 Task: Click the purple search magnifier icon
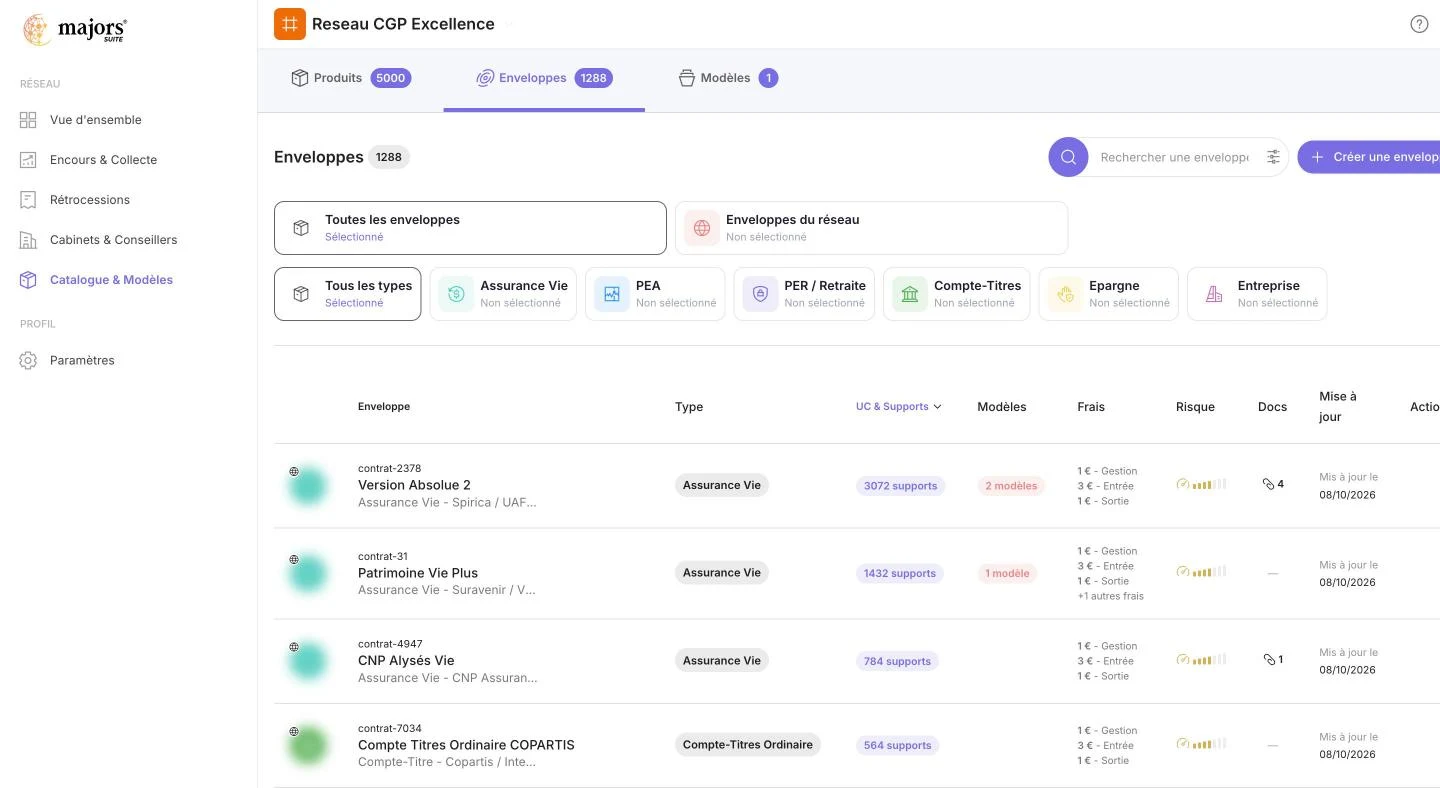coord(1068,157)
